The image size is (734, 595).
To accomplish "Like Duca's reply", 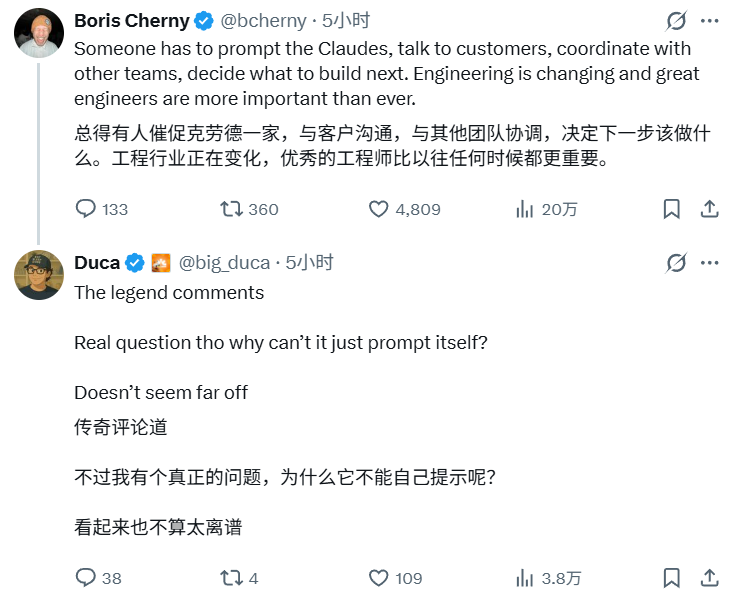I will (x=379, y=578).
